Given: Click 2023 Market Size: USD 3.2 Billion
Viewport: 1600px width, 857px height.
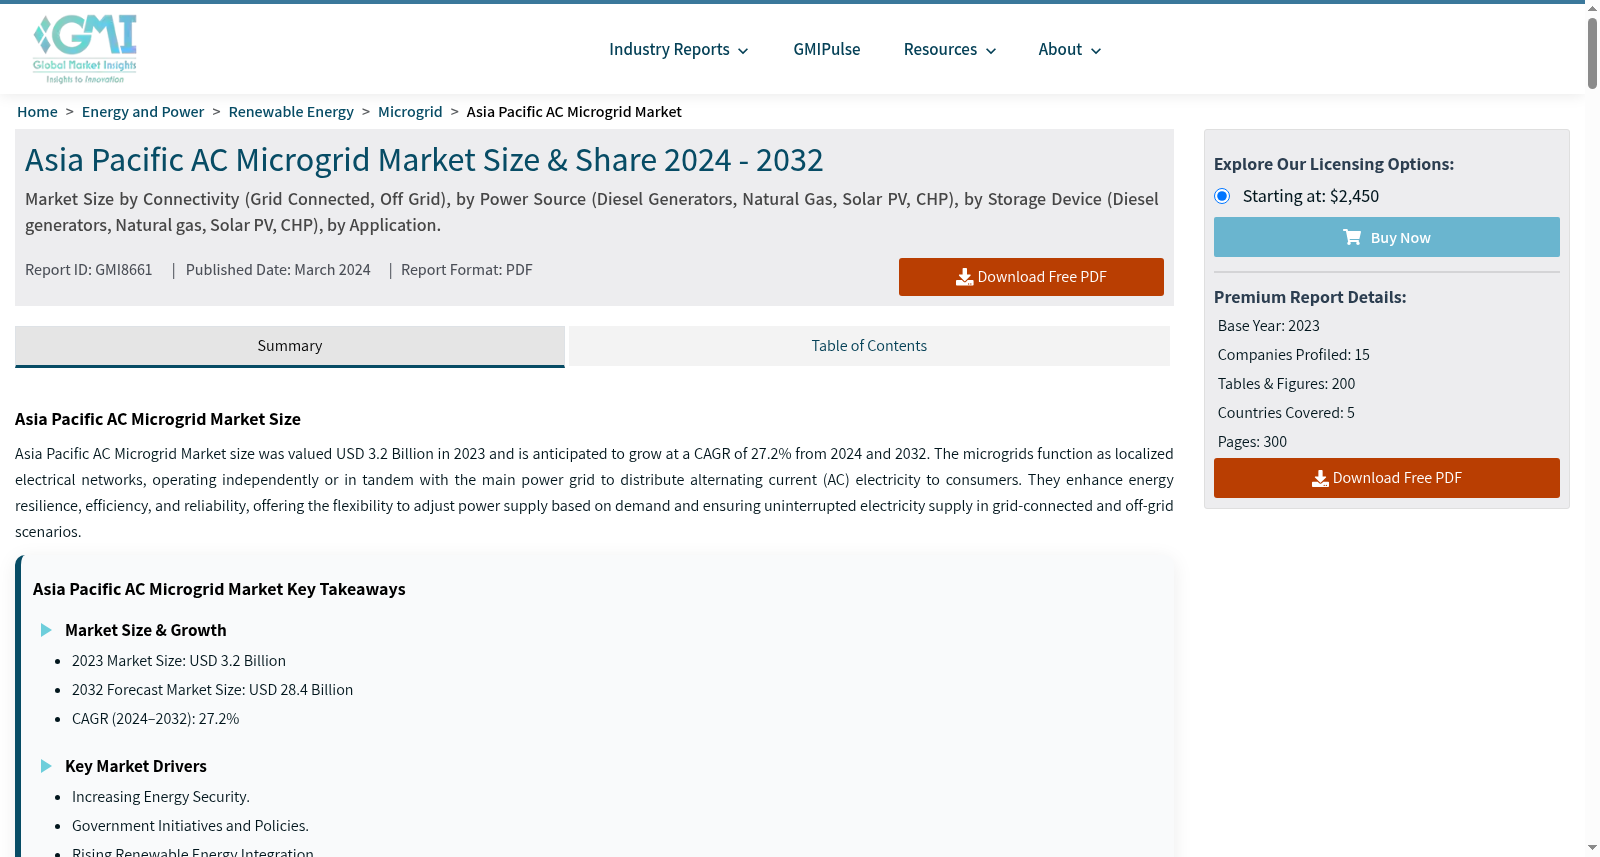Looking at the screenshot, I should point(179,661).
